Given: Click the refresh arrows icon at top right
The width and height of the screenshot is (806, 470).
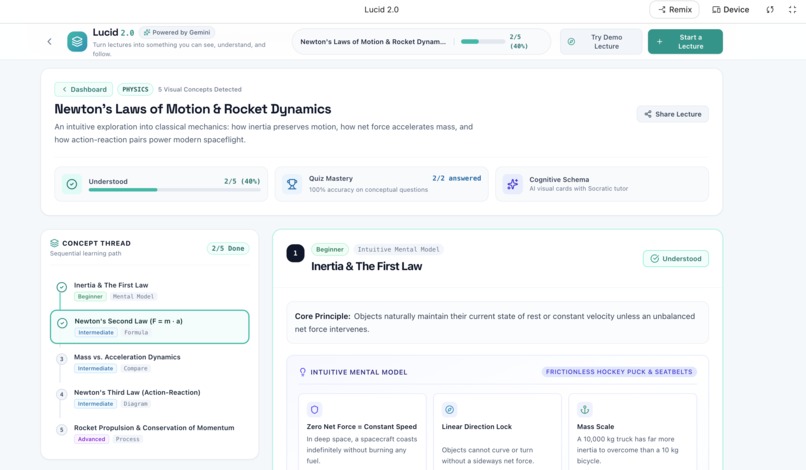Looking at the screenshot, I should [770, 9].
